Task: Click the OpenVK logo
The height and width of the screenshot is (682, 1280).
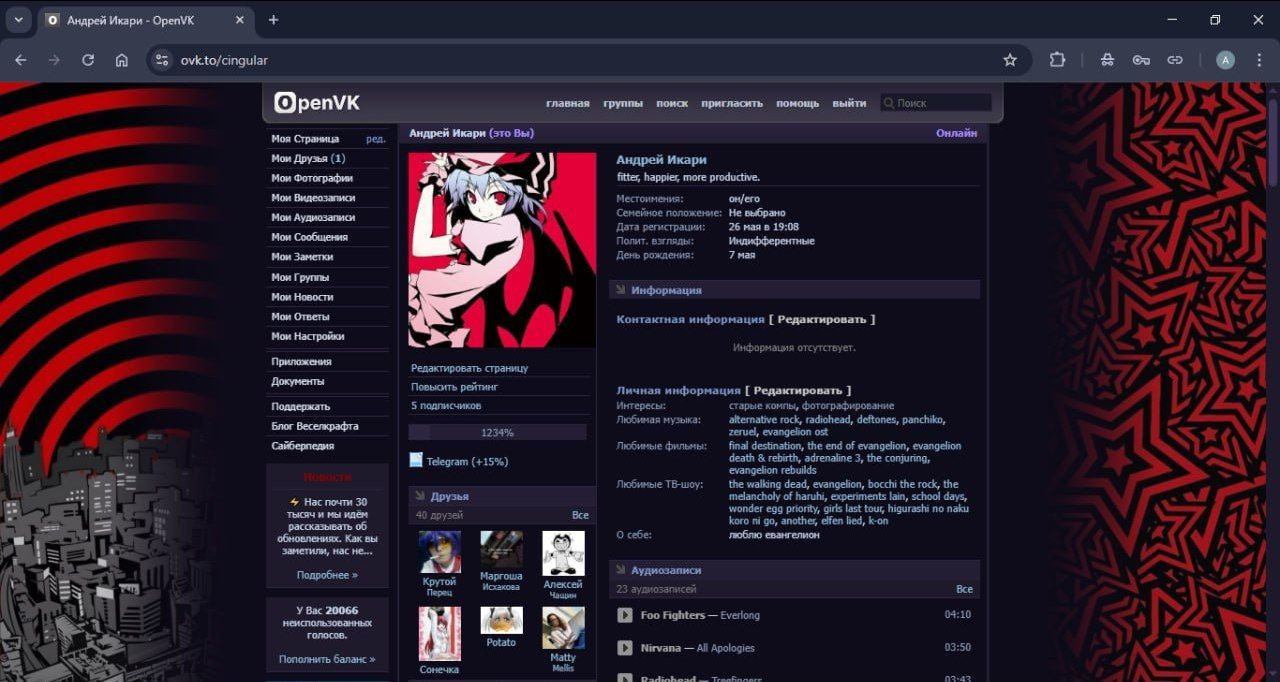Action: tap(318, 103)
